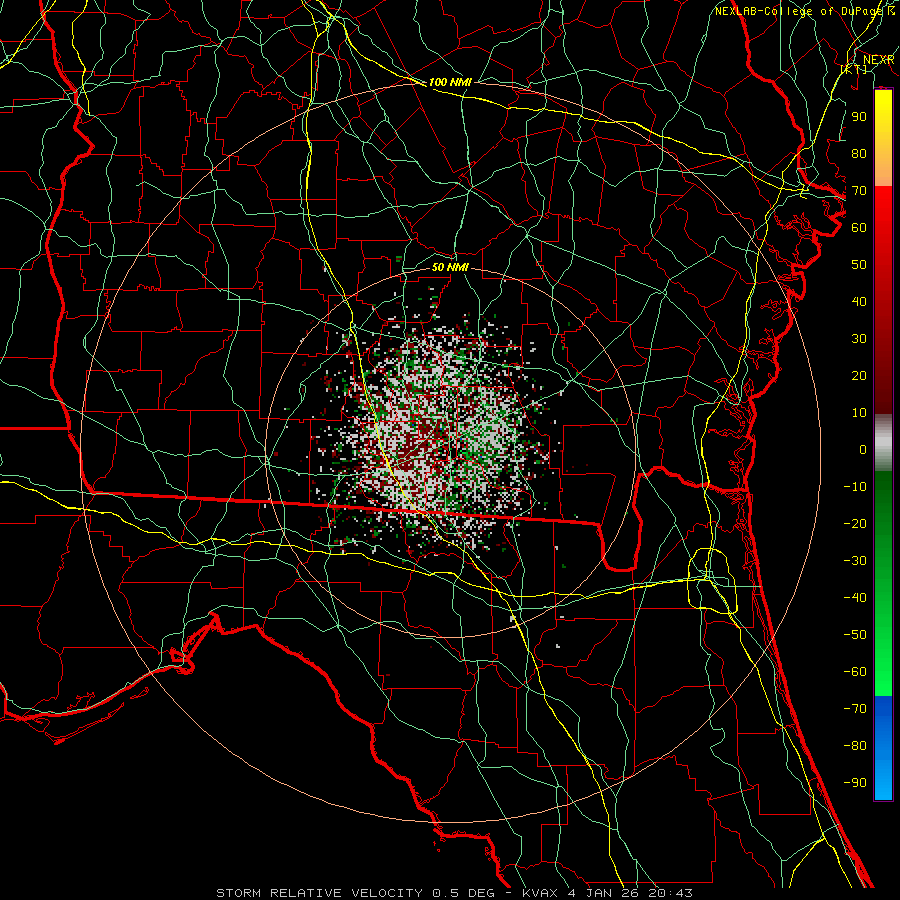Image resolution: width=900 pixels, height=900 pixels.
Task: Select the -60 label on the velocity scale
Action: pos(855,672)
